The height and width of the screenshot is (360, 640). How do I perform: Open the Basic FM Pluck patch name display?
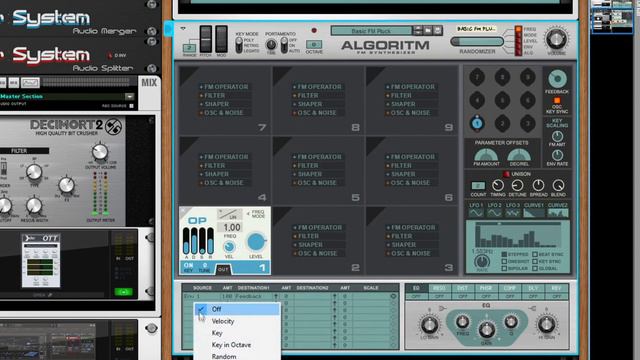click(x=371, y=31)
